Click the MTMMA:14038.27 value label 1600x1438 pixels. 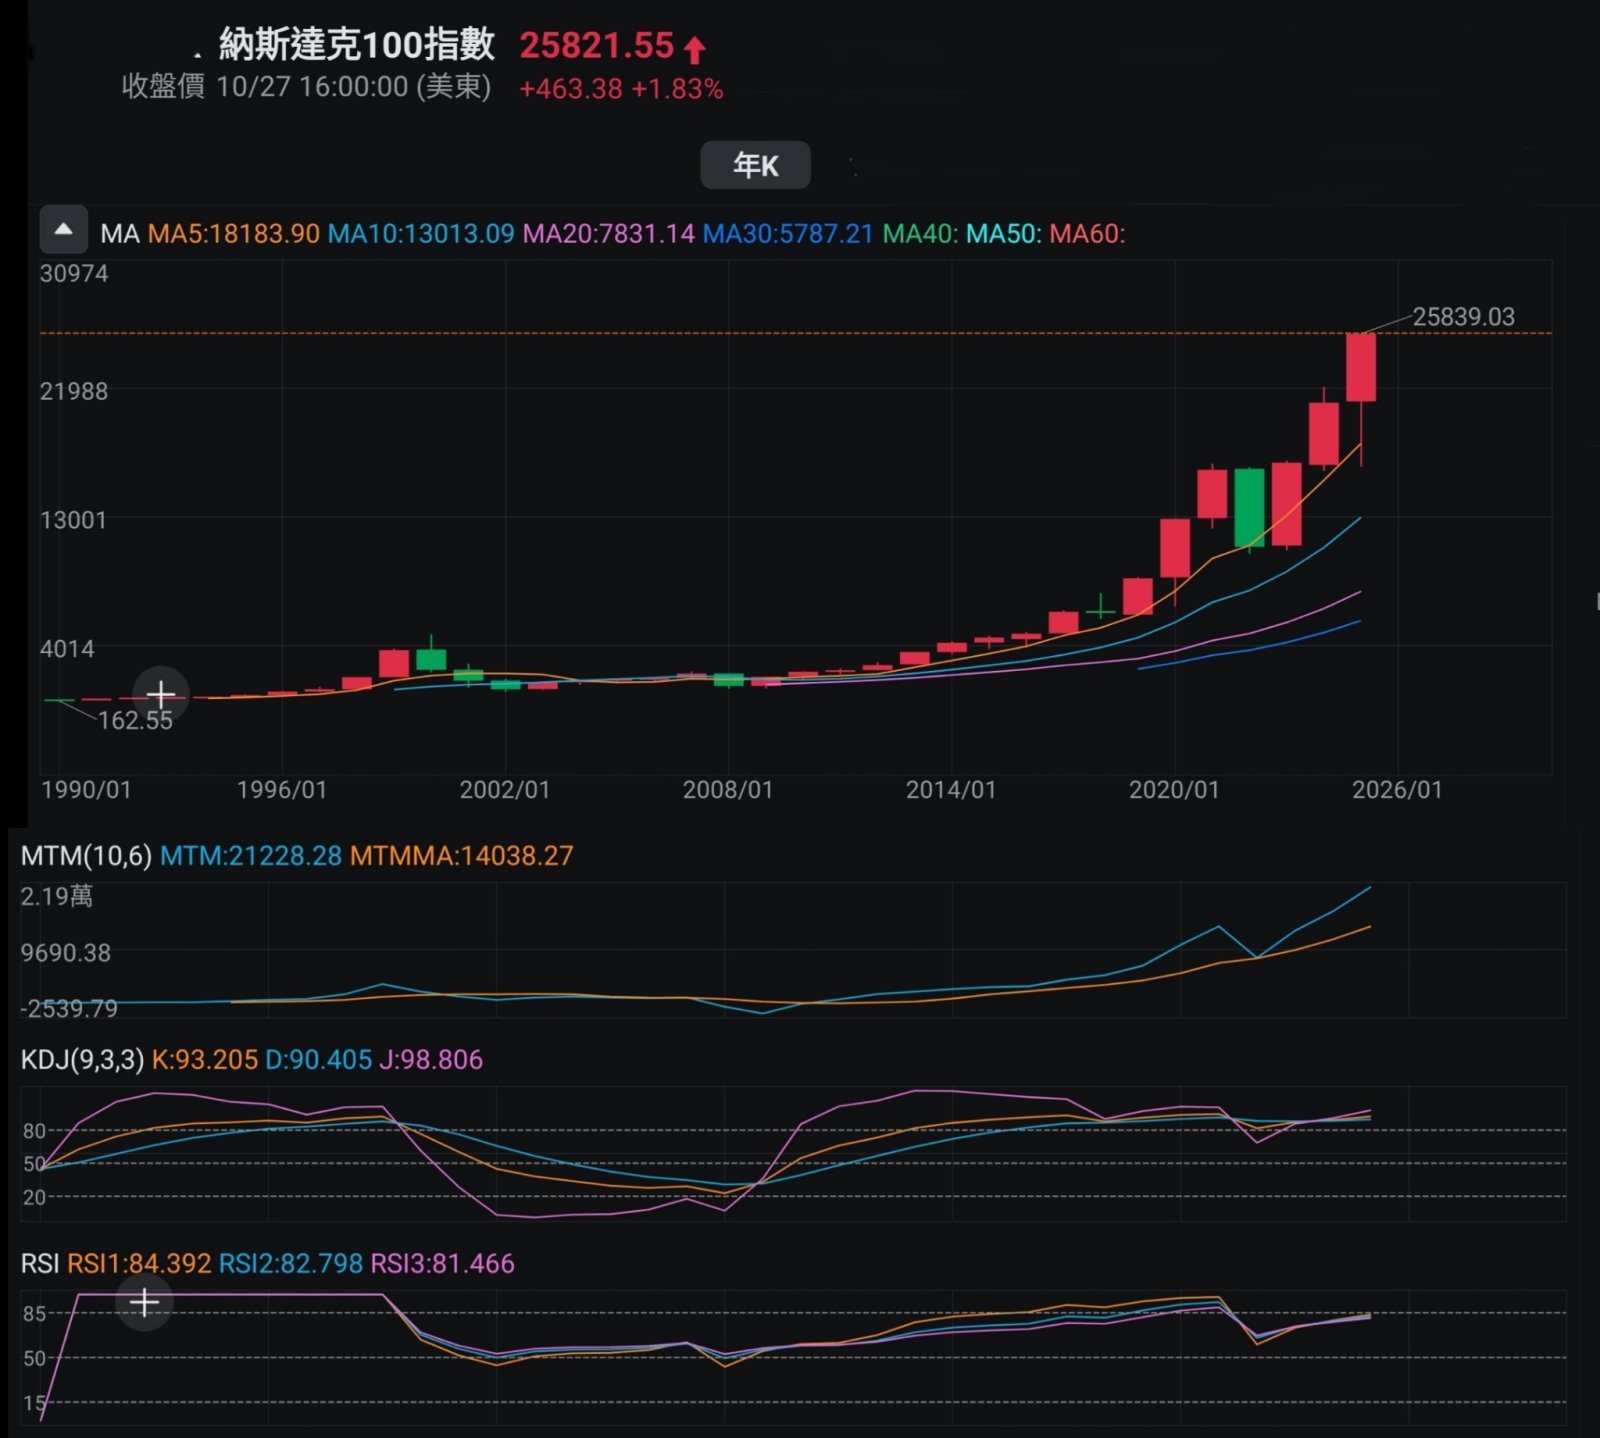[462, 856]
